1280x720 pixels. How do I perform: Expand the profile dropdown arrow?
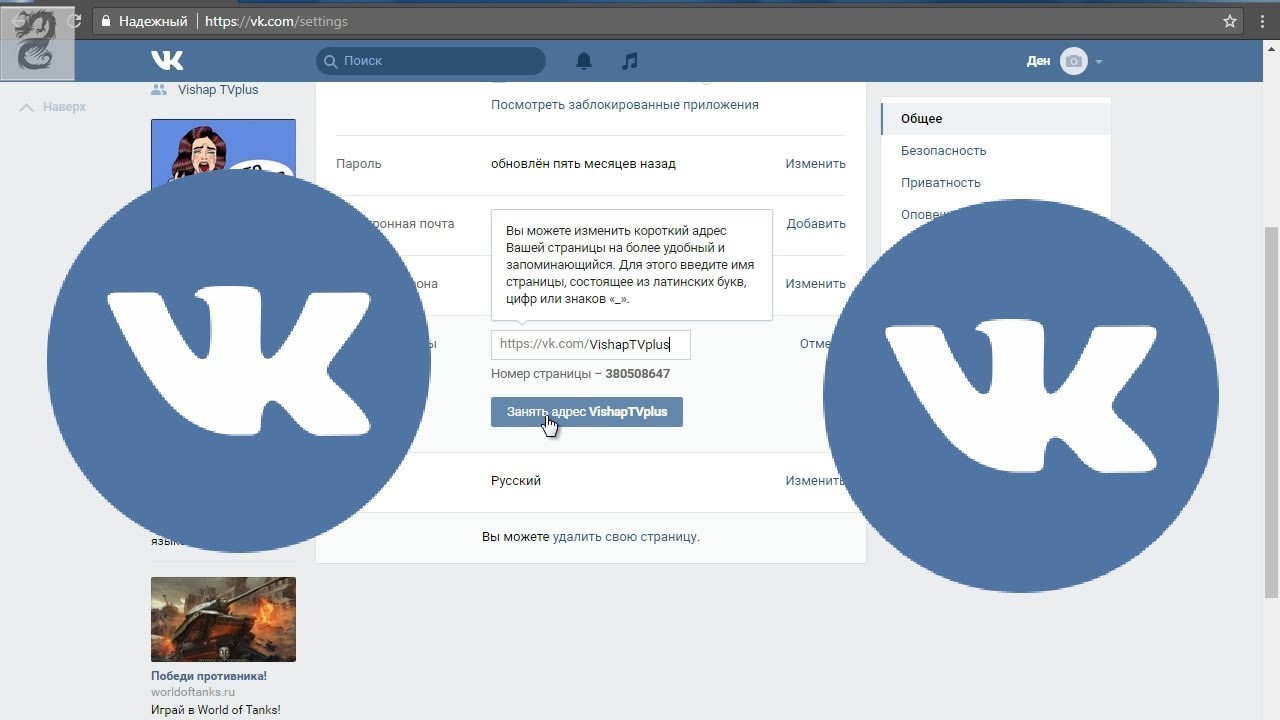tap(1098, 62)
